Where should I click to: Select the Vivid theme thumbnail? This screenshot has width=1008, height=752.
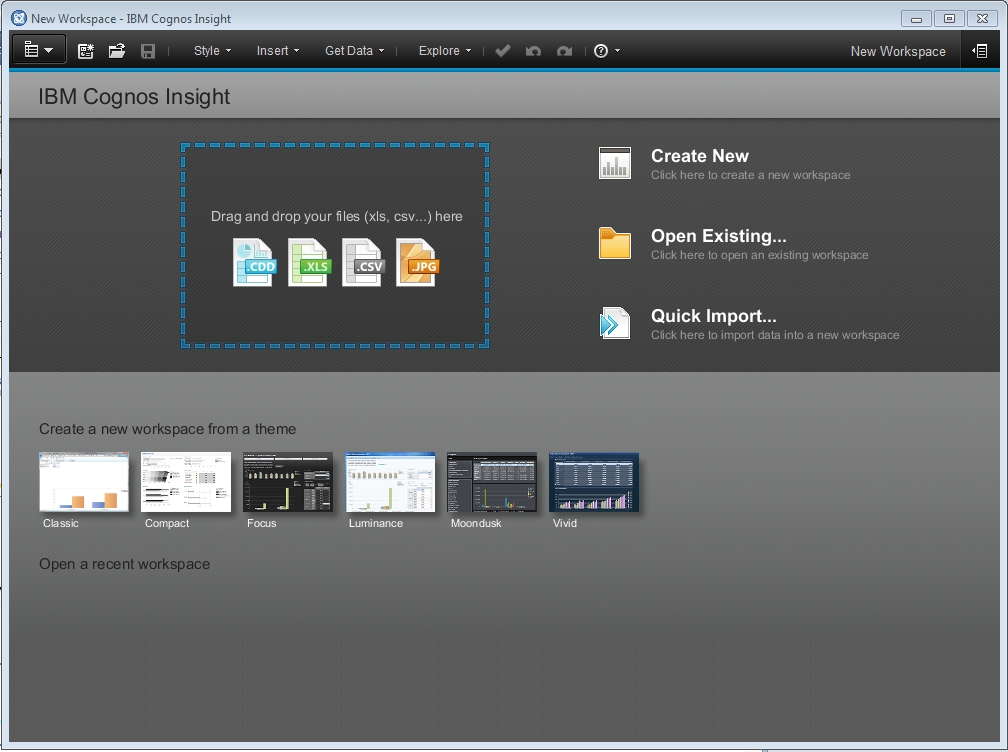[x=594, y=482]
